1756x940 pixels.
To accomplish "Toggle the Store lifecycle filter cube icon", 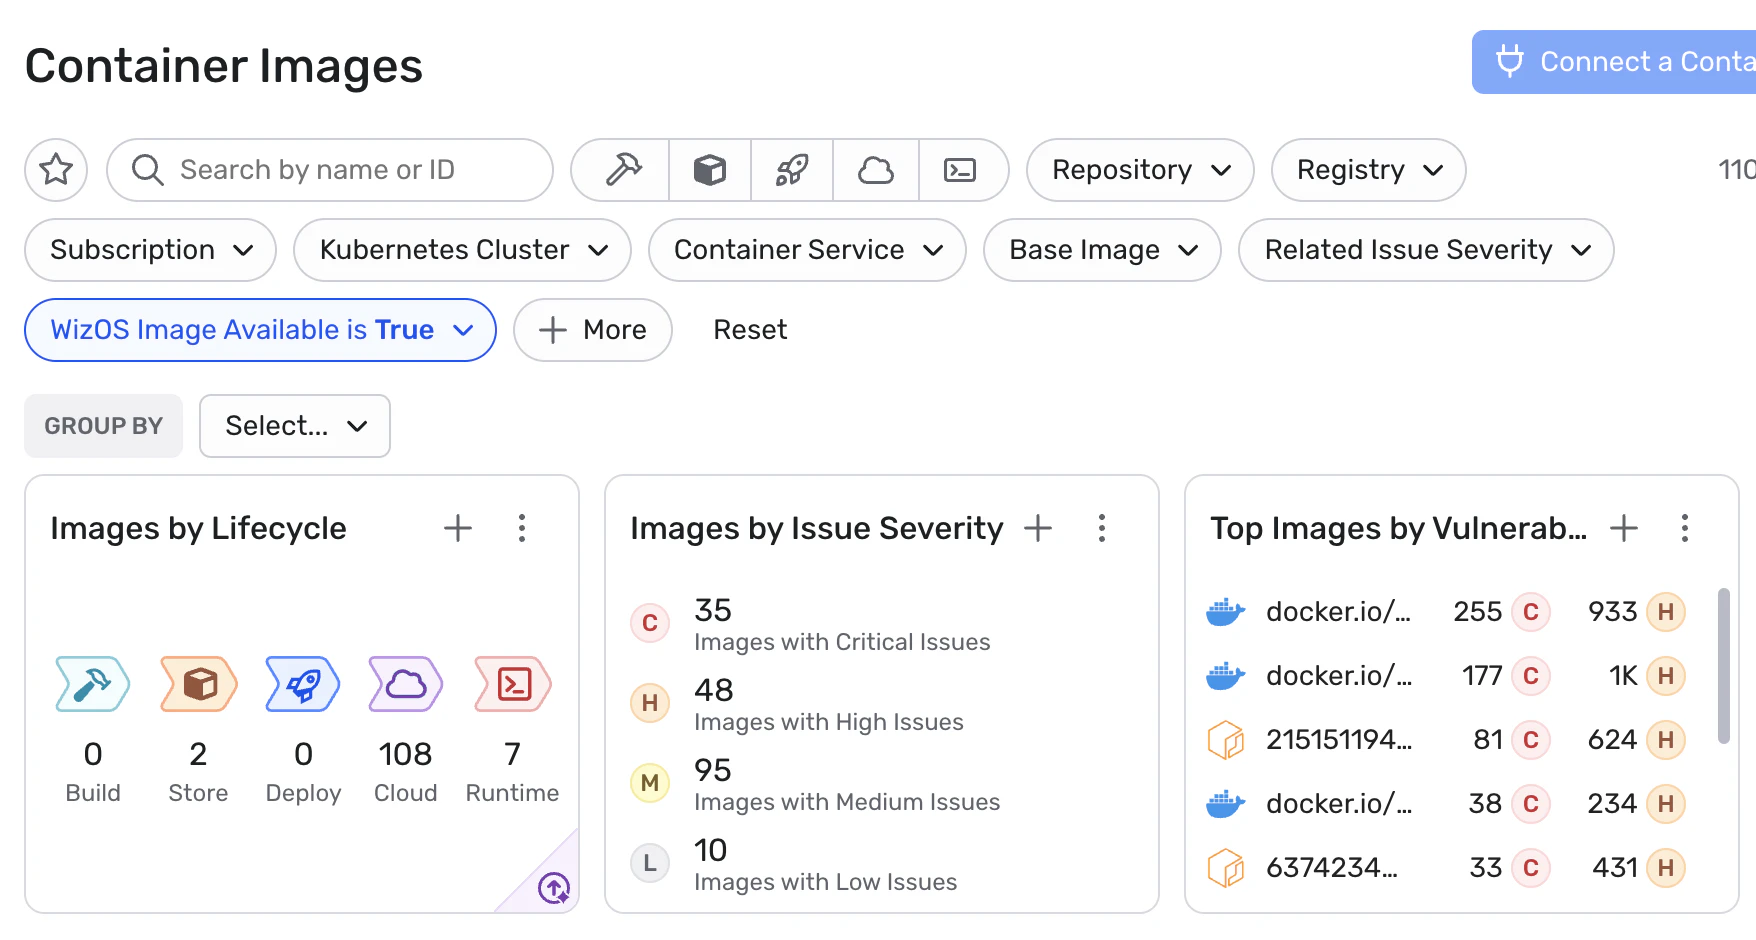I will click(x=710, y=170).
